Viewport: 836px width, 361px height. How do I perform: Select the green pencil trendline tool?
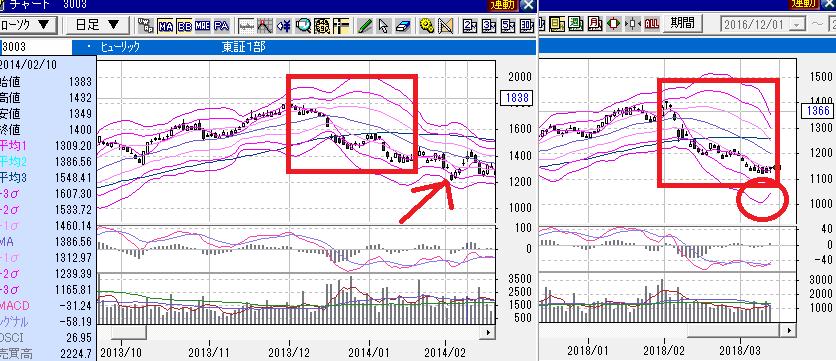click(365, 25)
